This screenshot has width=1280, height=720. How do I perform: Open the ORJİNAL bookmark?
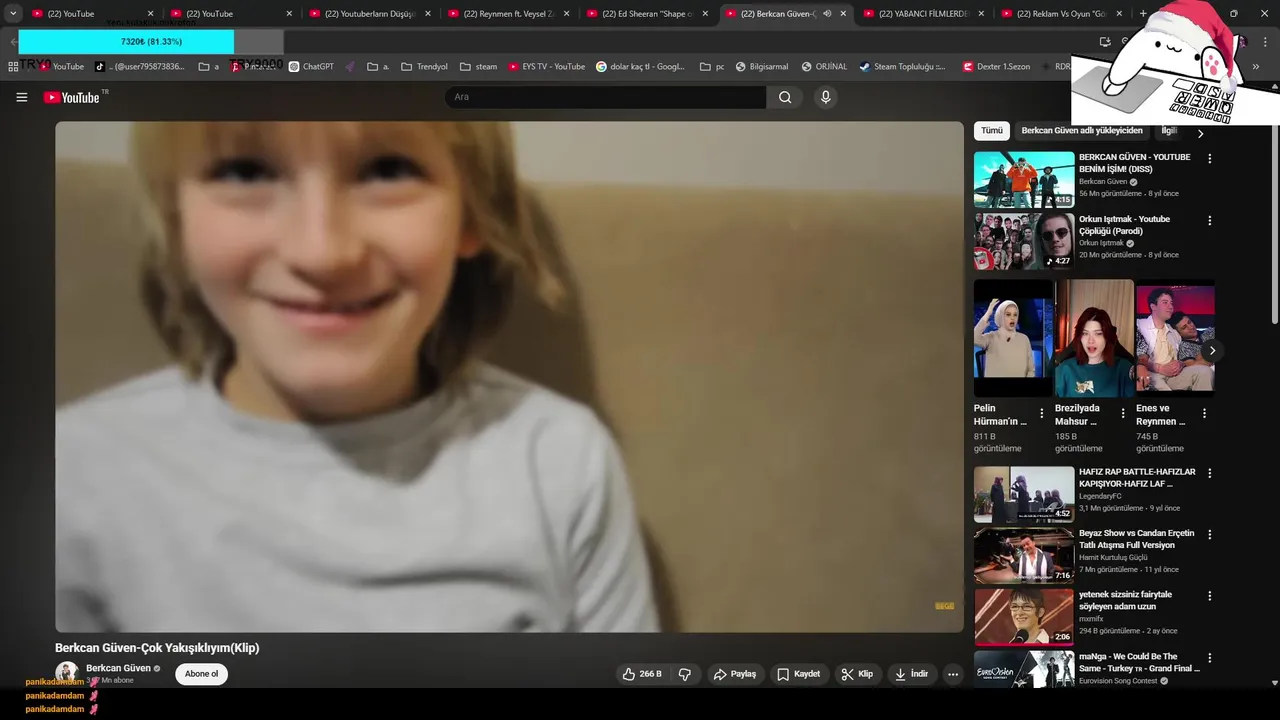[824, 66]
